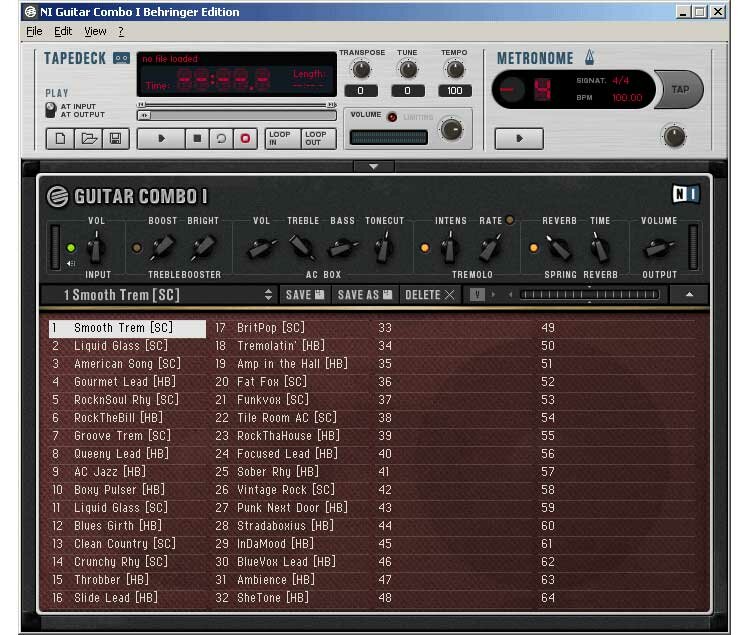Collapse the preset list with the up arrow
Image resolution: width=750 pixels, height=635 pixels.
click(x=689, y=295)
